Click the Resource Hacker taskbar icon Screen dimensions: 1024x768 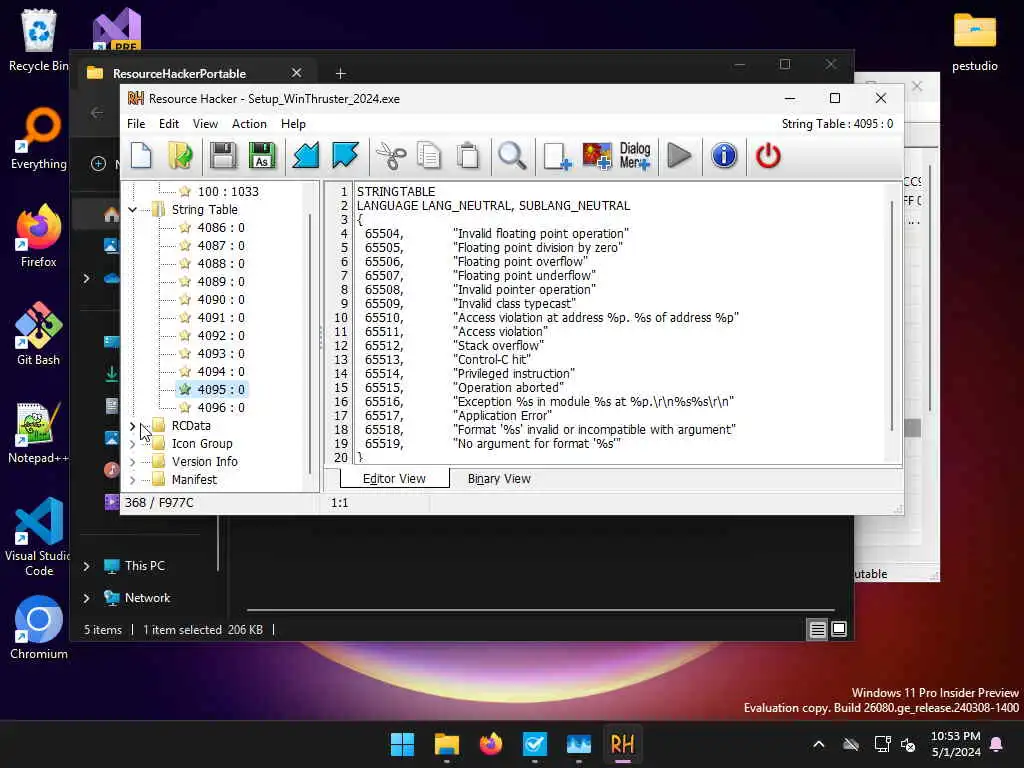(622, 744)
